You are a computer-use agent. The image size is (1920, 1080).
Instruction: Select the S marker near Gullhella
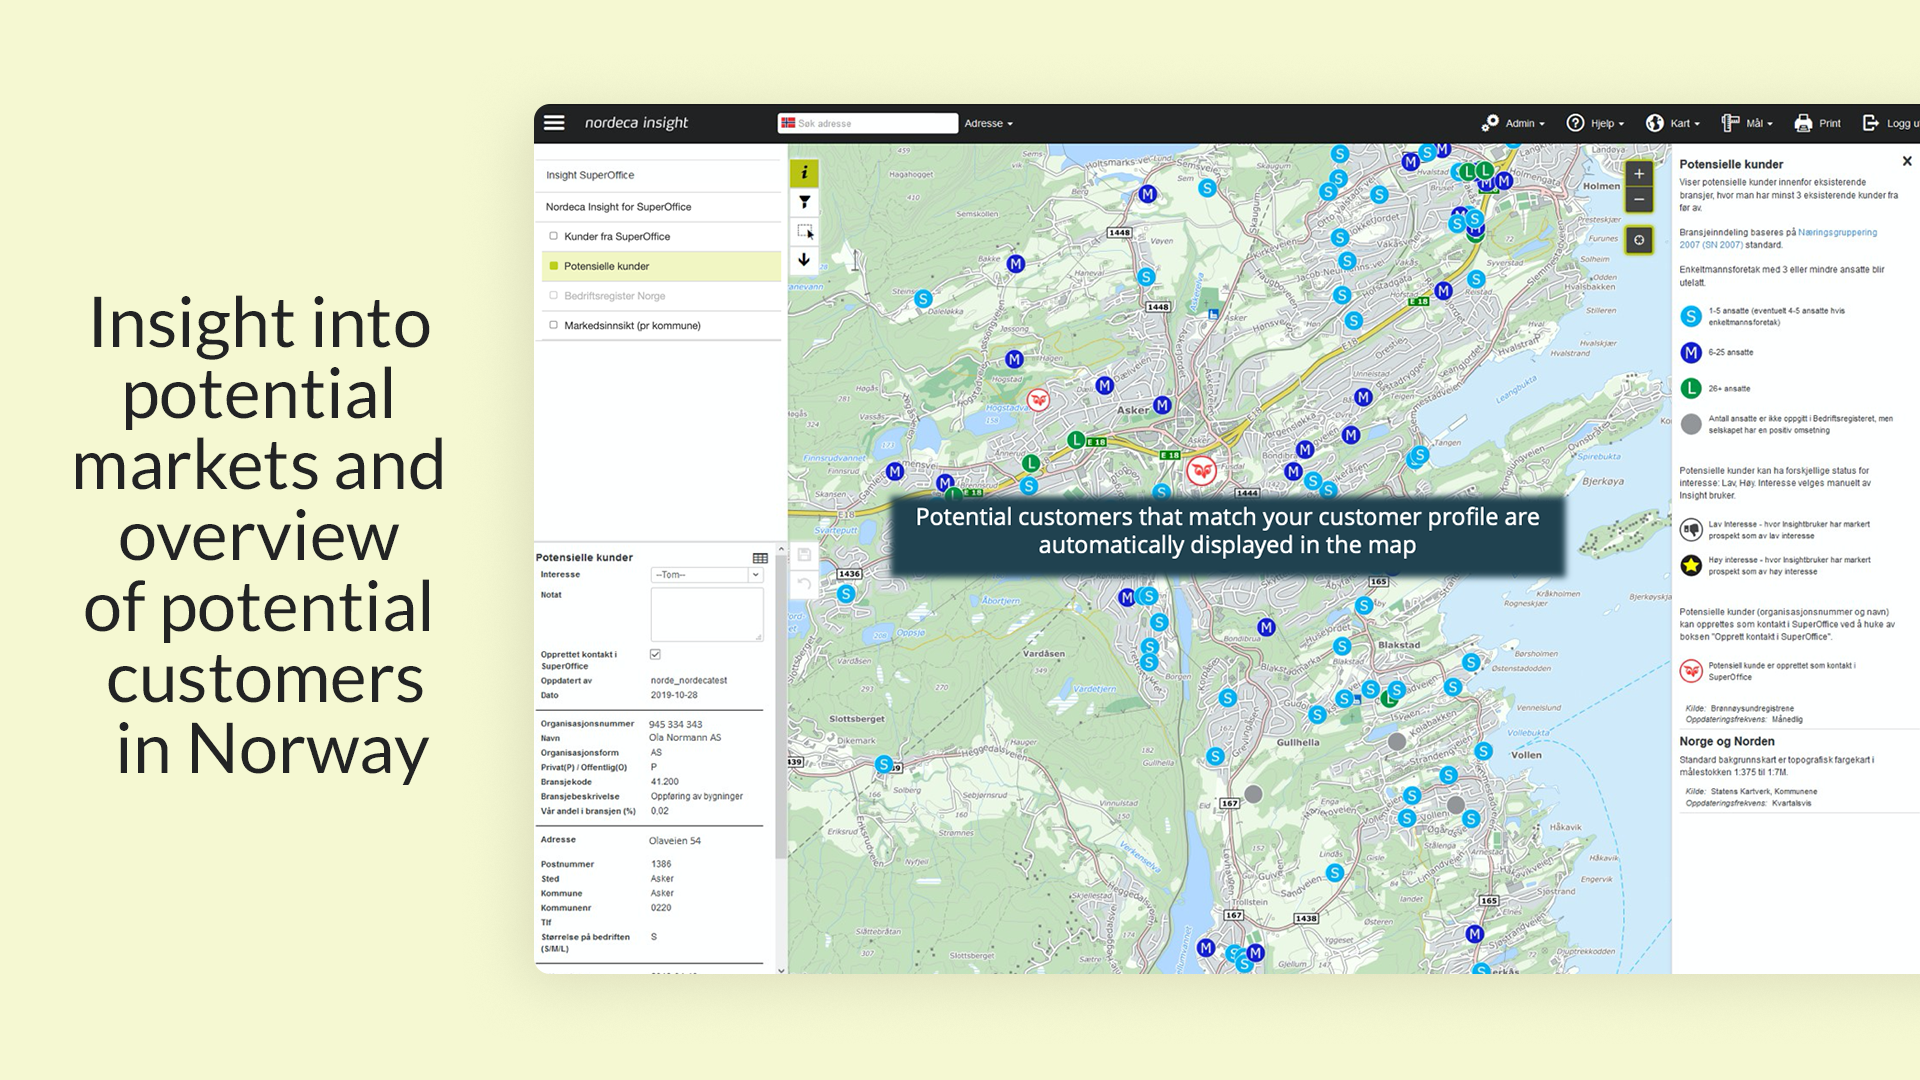click(x=1215, y=756)
